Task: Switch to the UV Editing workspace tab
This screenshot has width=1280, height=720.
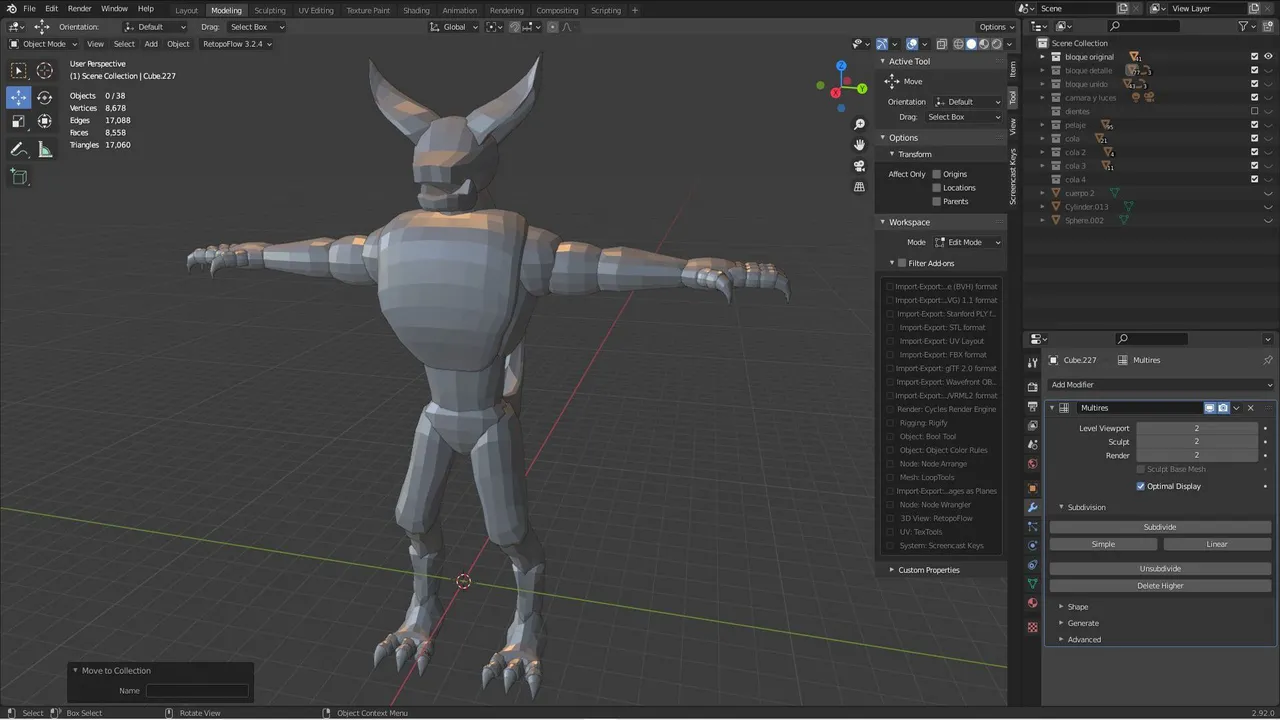Action: [316, 10]
